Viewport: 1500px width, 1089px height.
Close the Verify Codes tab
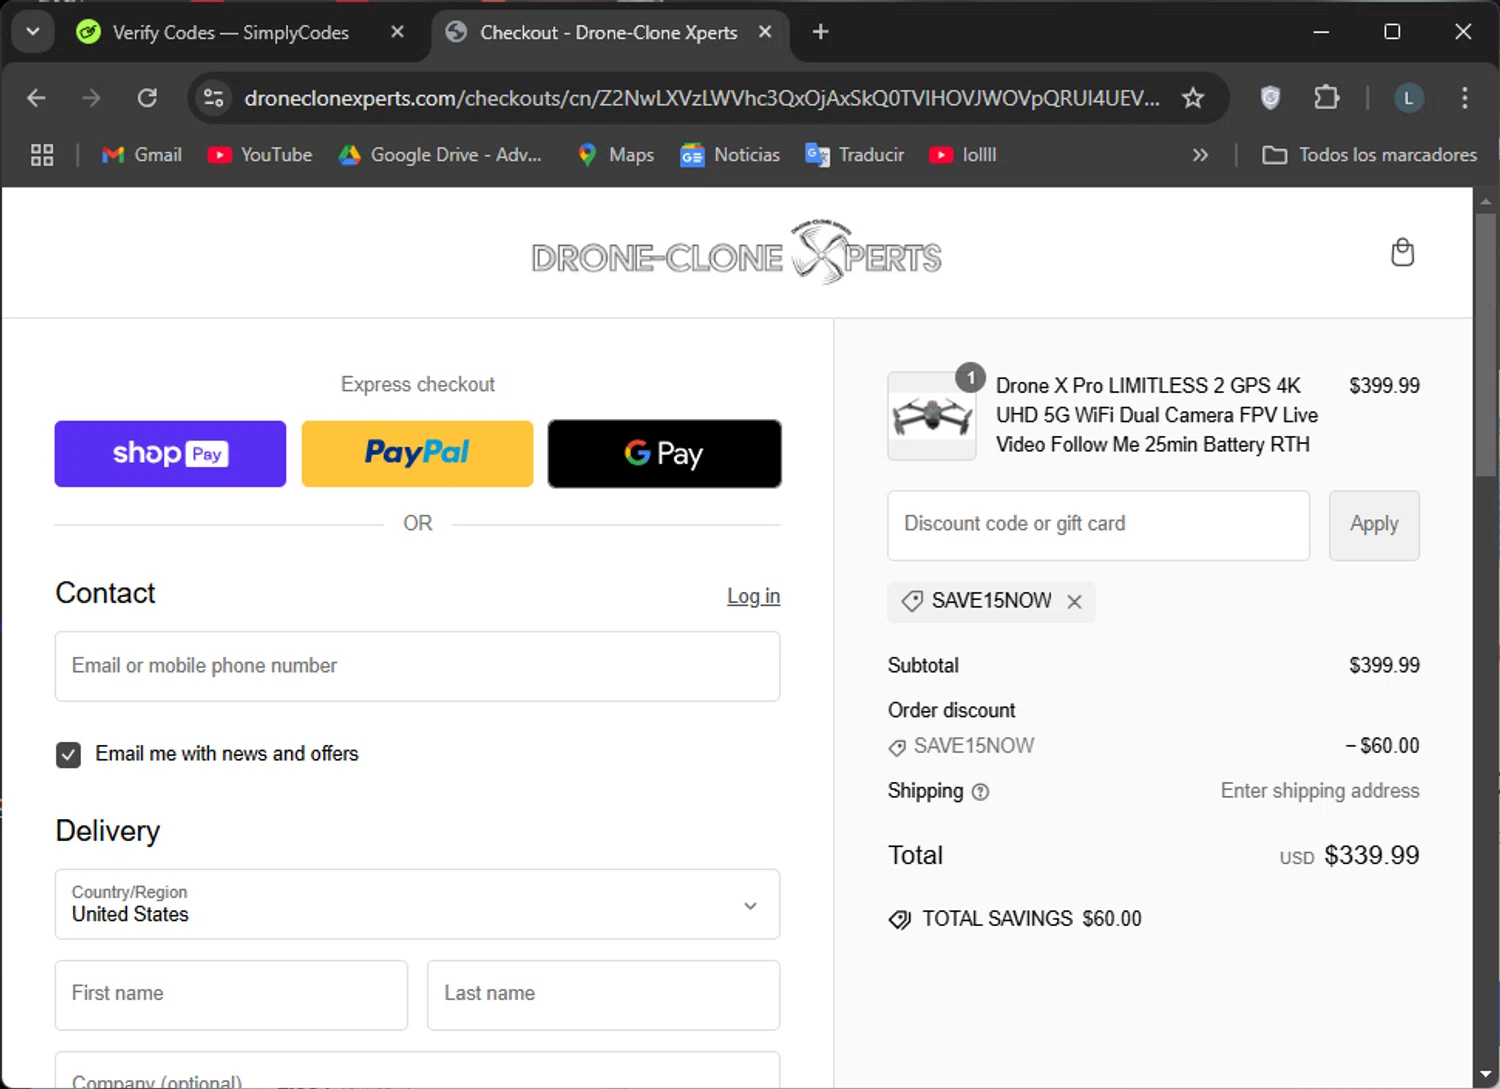coord(397,32)
